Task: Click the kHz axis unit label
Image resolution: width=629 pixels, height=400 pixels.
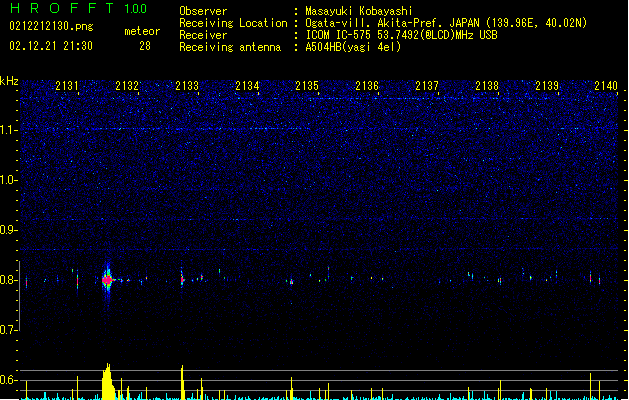Action: coord(9,81)
